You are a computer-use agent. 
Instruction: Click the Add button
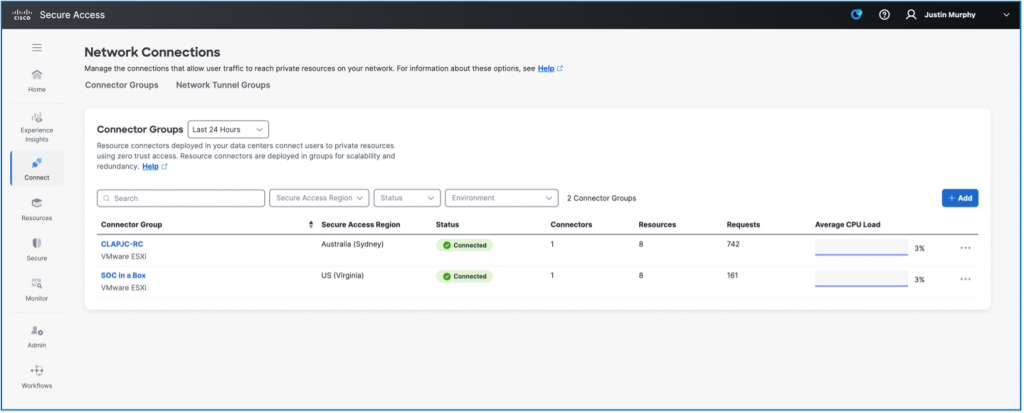(959, 198)
